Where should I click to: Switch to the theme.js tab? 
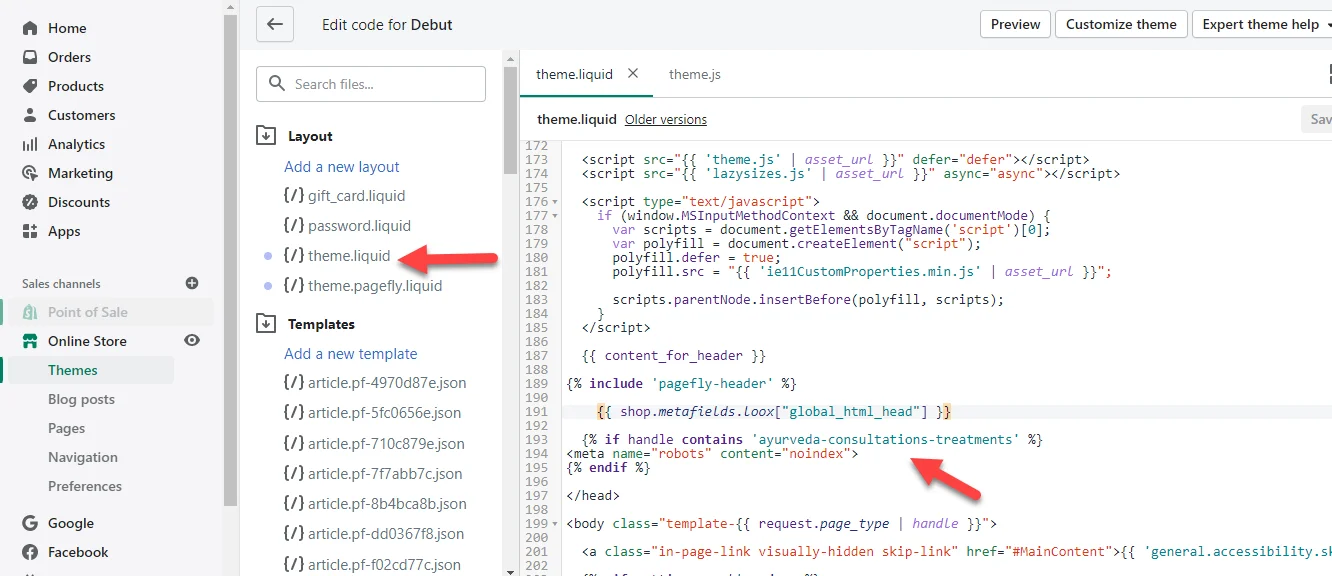[x=695, y=74]
